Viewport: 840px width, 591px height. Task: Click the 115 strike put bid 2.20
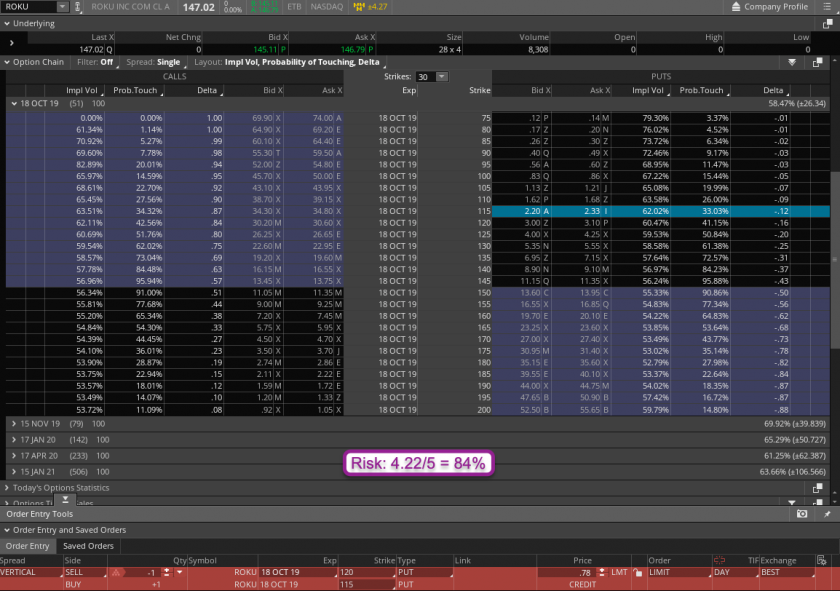point(532,211)
